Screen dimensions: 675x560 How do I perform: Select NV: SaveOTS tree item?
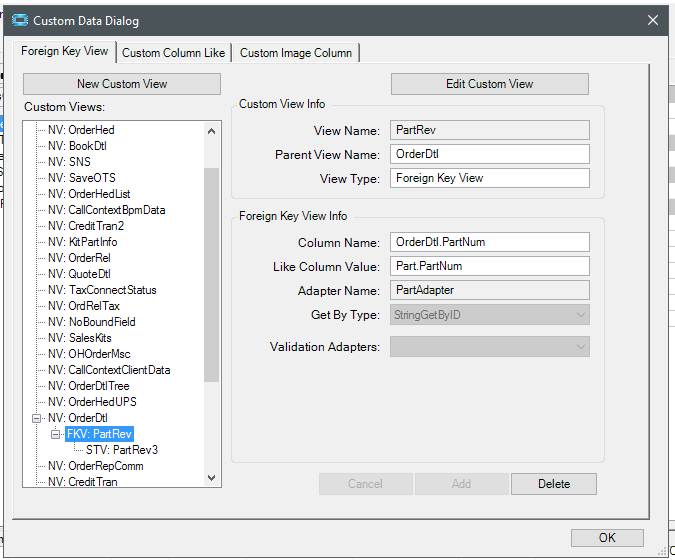tap(81, 178)
